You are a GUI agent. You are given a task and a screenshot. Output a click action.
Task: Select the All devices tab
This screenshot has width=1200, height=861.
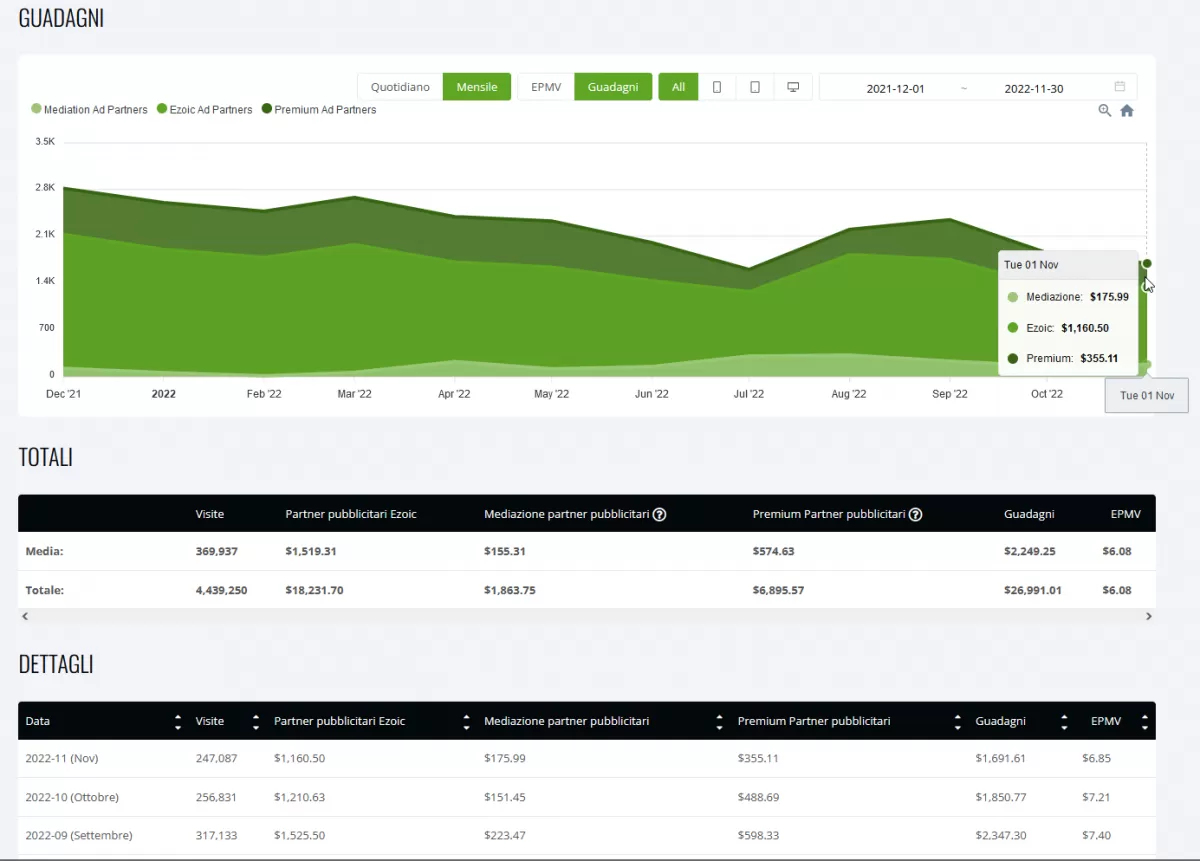pyautogui.click(x=678, y=87)
